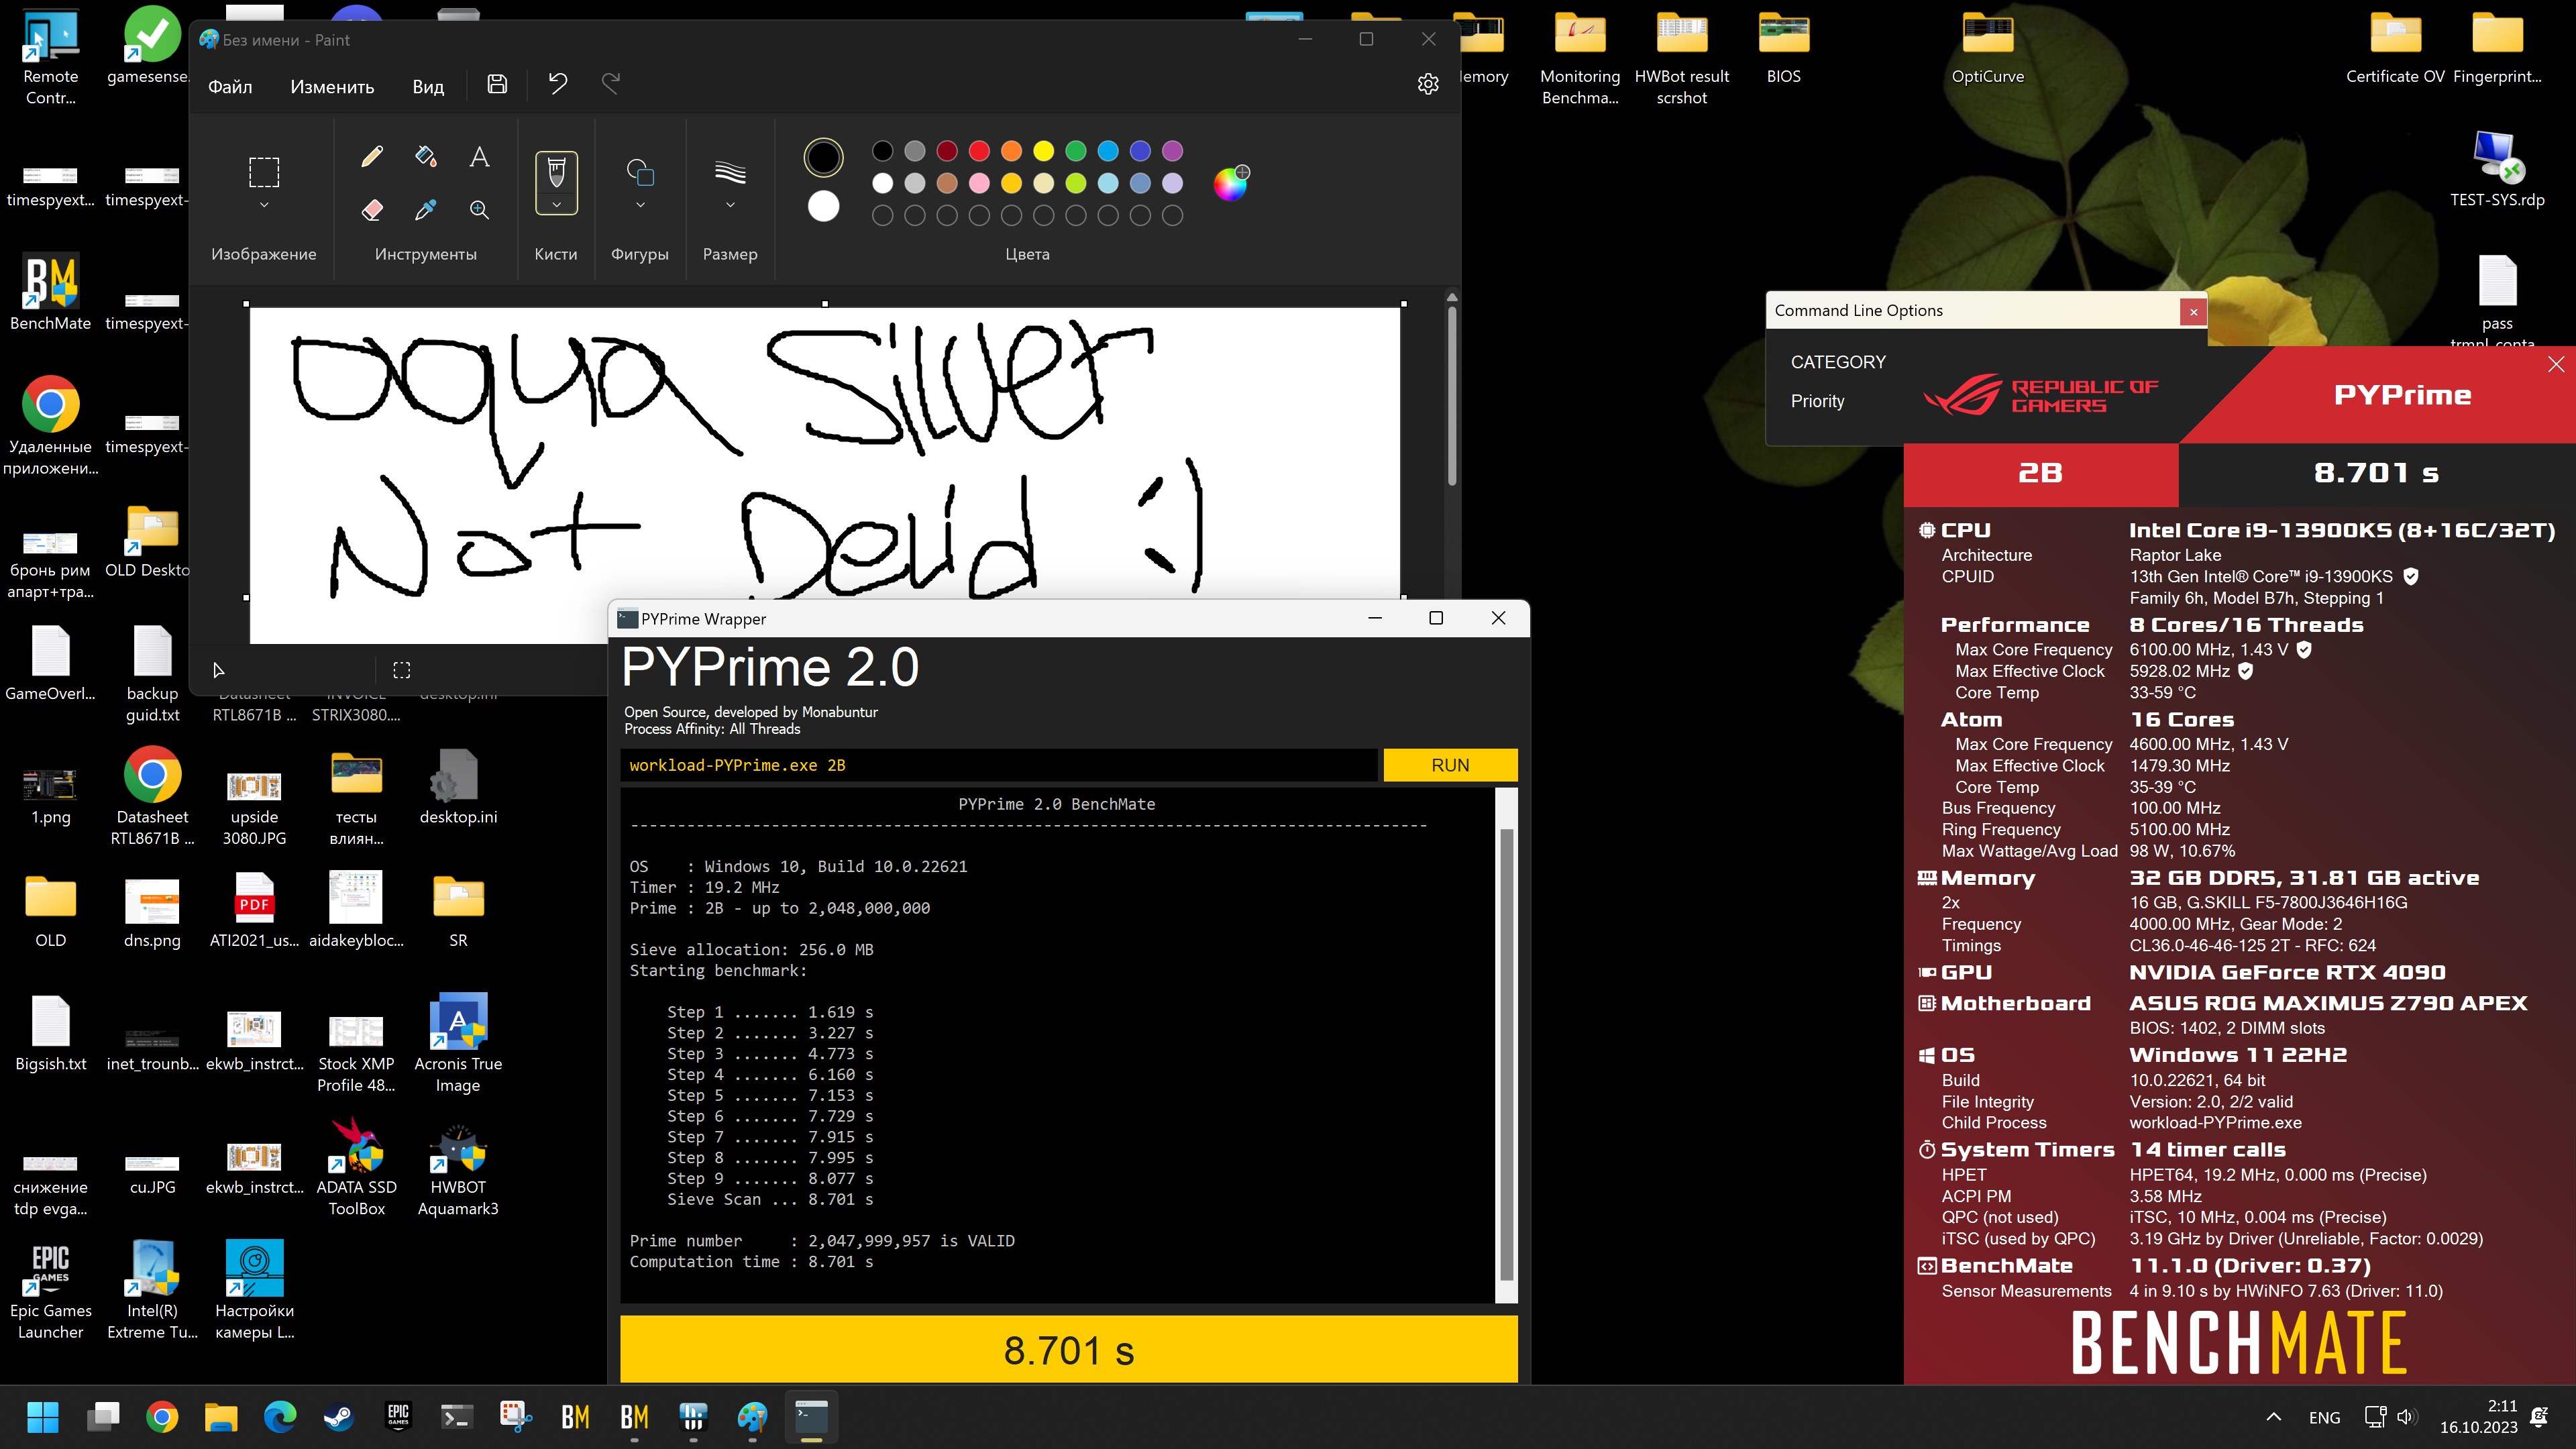The width and height of the screenshot is (2576, 1449).
Task: Click the Size line thickness icon
Action: click(x=730, y=172)
